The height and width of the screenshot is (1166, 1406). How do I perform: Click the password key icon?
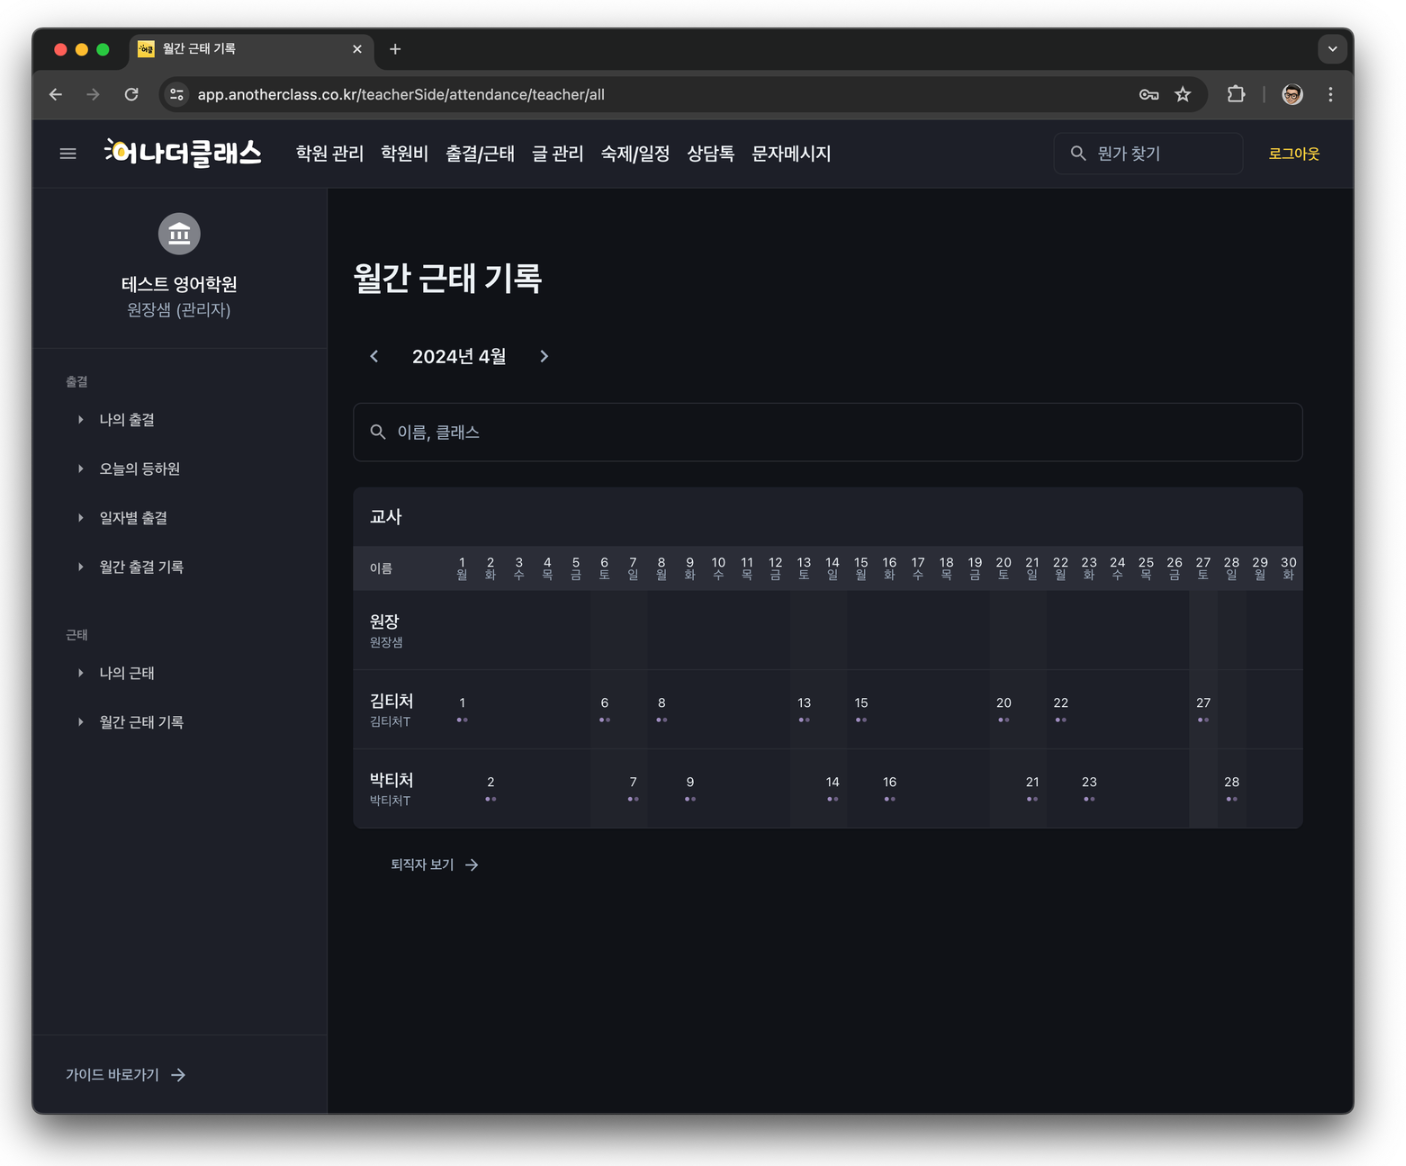coord(1149,95)
